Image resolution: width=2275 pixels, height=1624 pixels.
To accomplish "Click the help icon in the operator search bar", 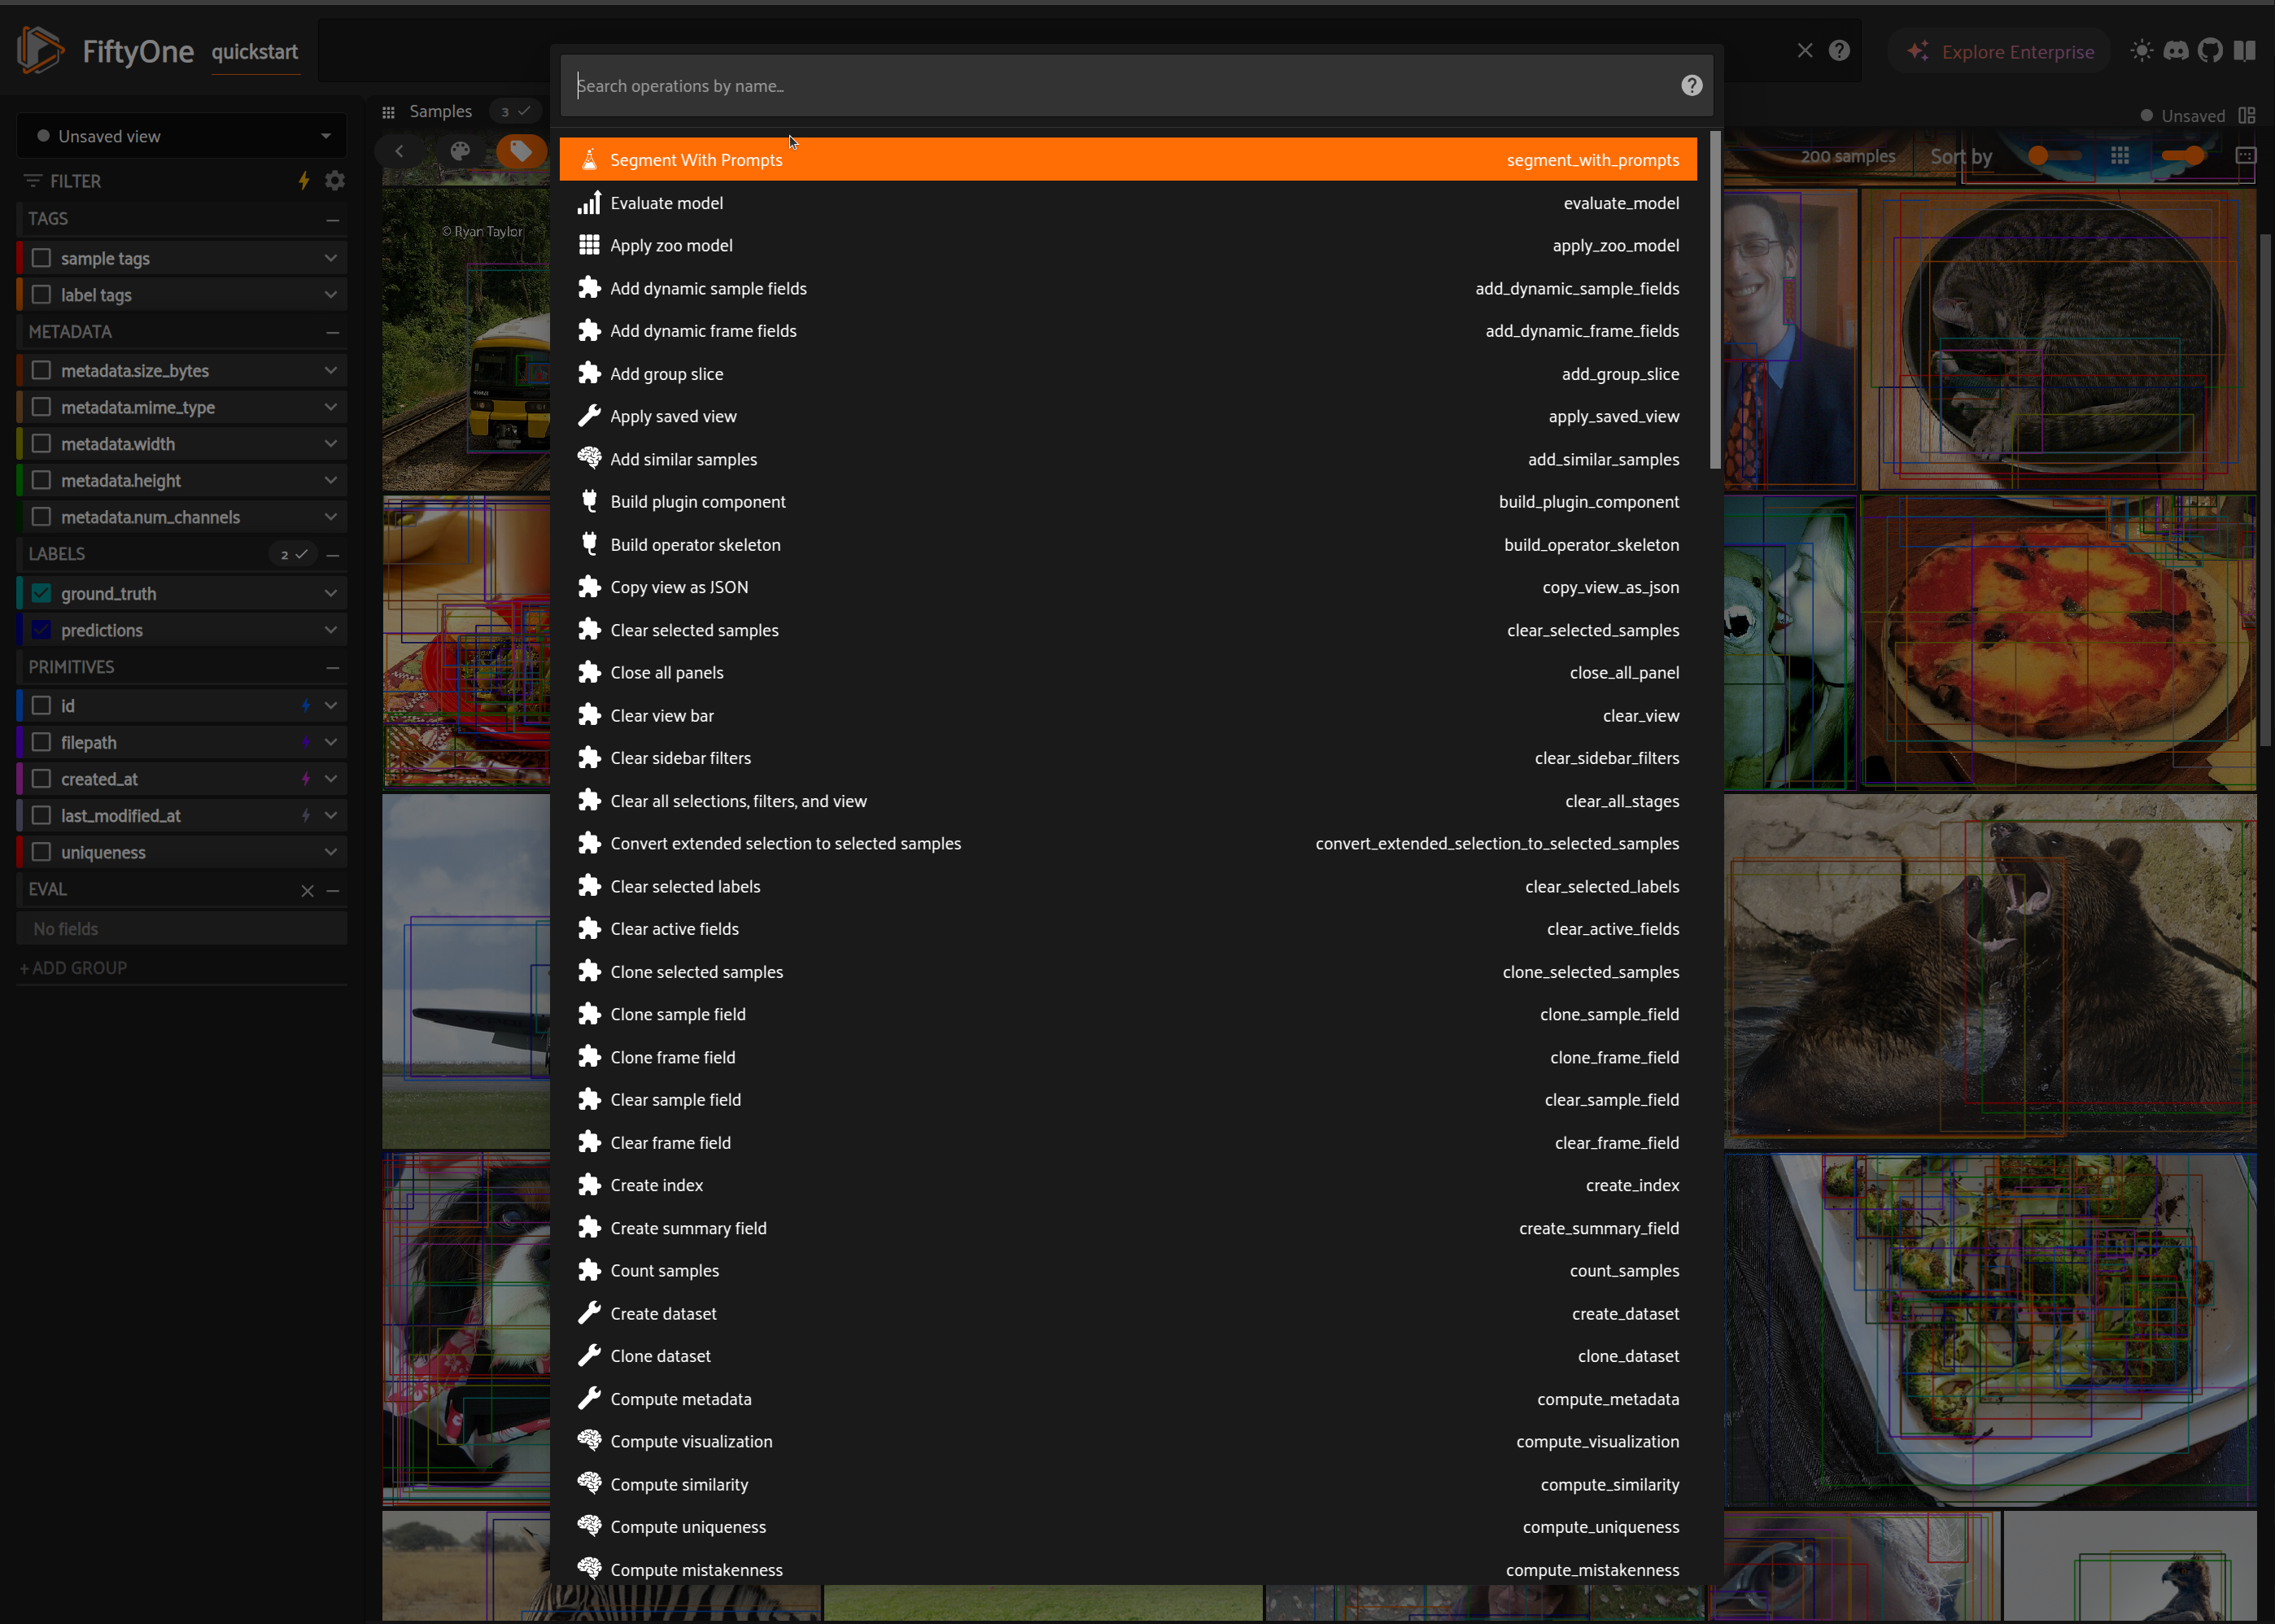I will coord(1691,86).
